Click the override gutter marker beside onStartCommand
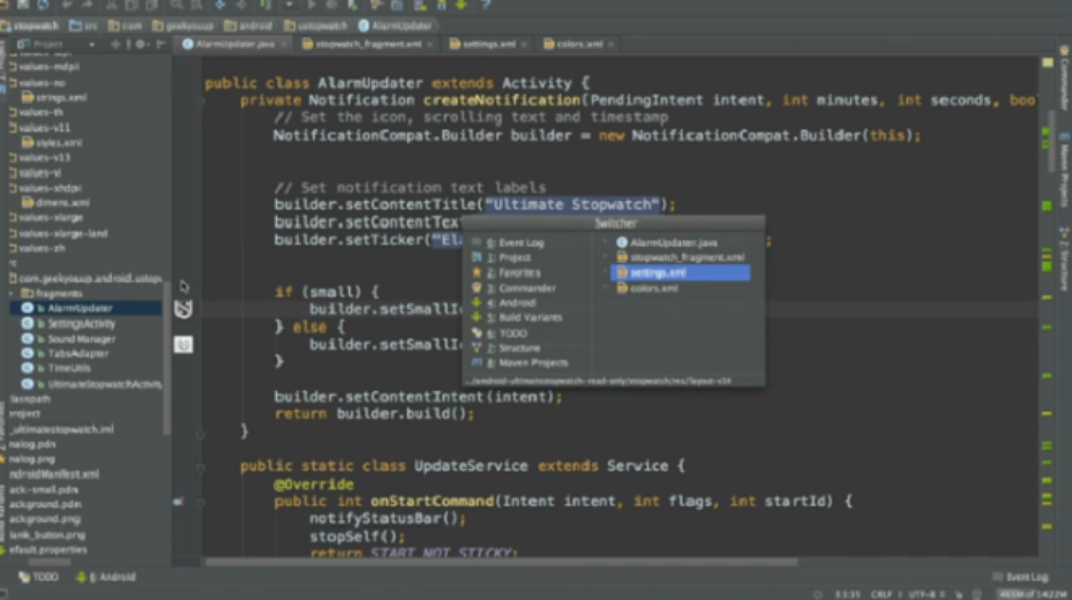1072x600 pixels. pyautogui.click(x=179, y=501)
